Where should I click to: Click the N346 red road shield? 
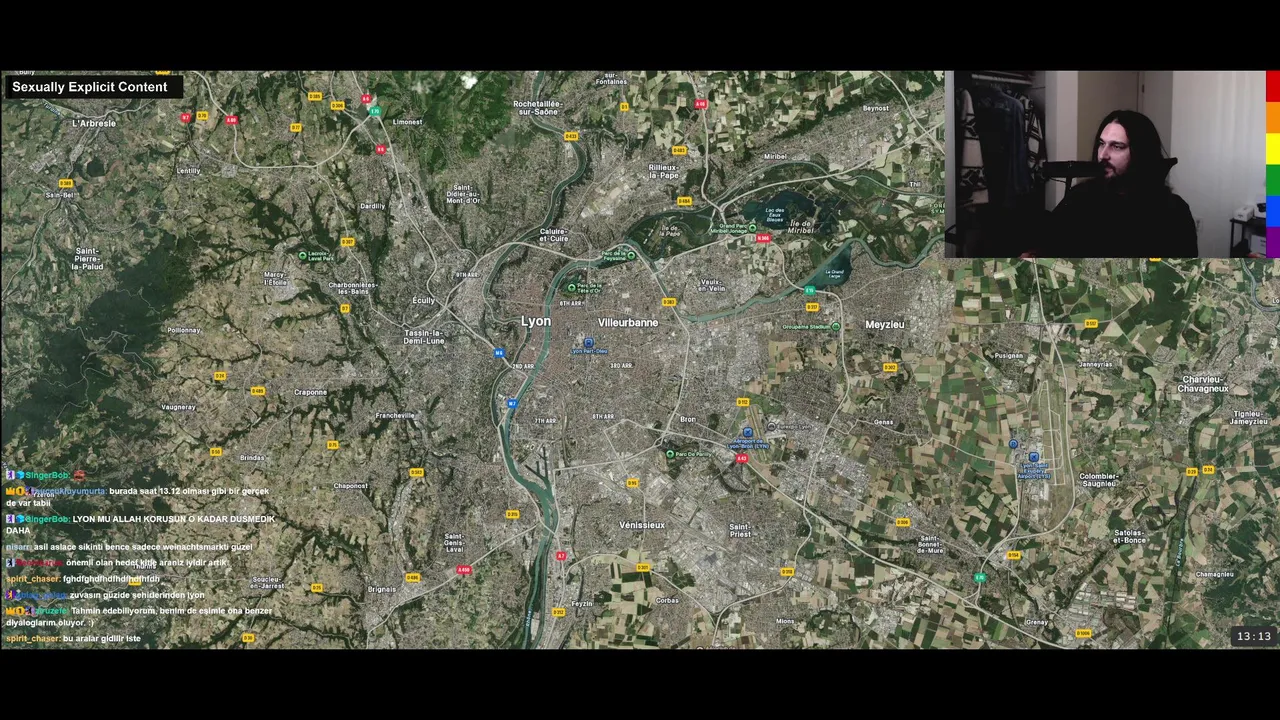coord(764,238)
